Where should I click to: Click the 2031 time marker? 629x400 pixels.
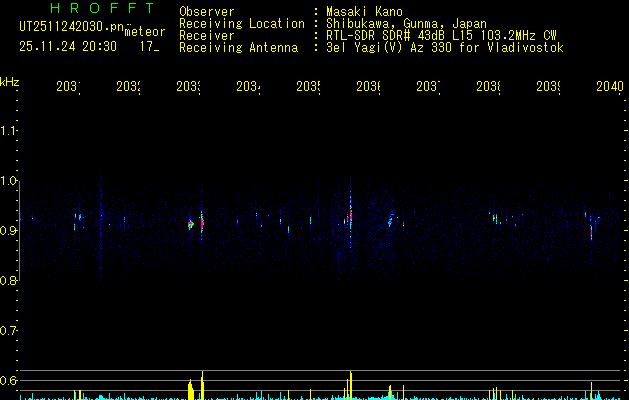pyautogui.click(x=68, y=87)
